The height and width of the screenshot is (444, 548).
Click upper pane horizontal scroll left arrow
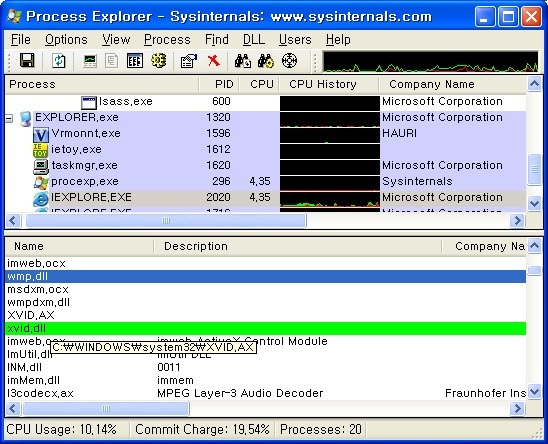pos(13,221)
